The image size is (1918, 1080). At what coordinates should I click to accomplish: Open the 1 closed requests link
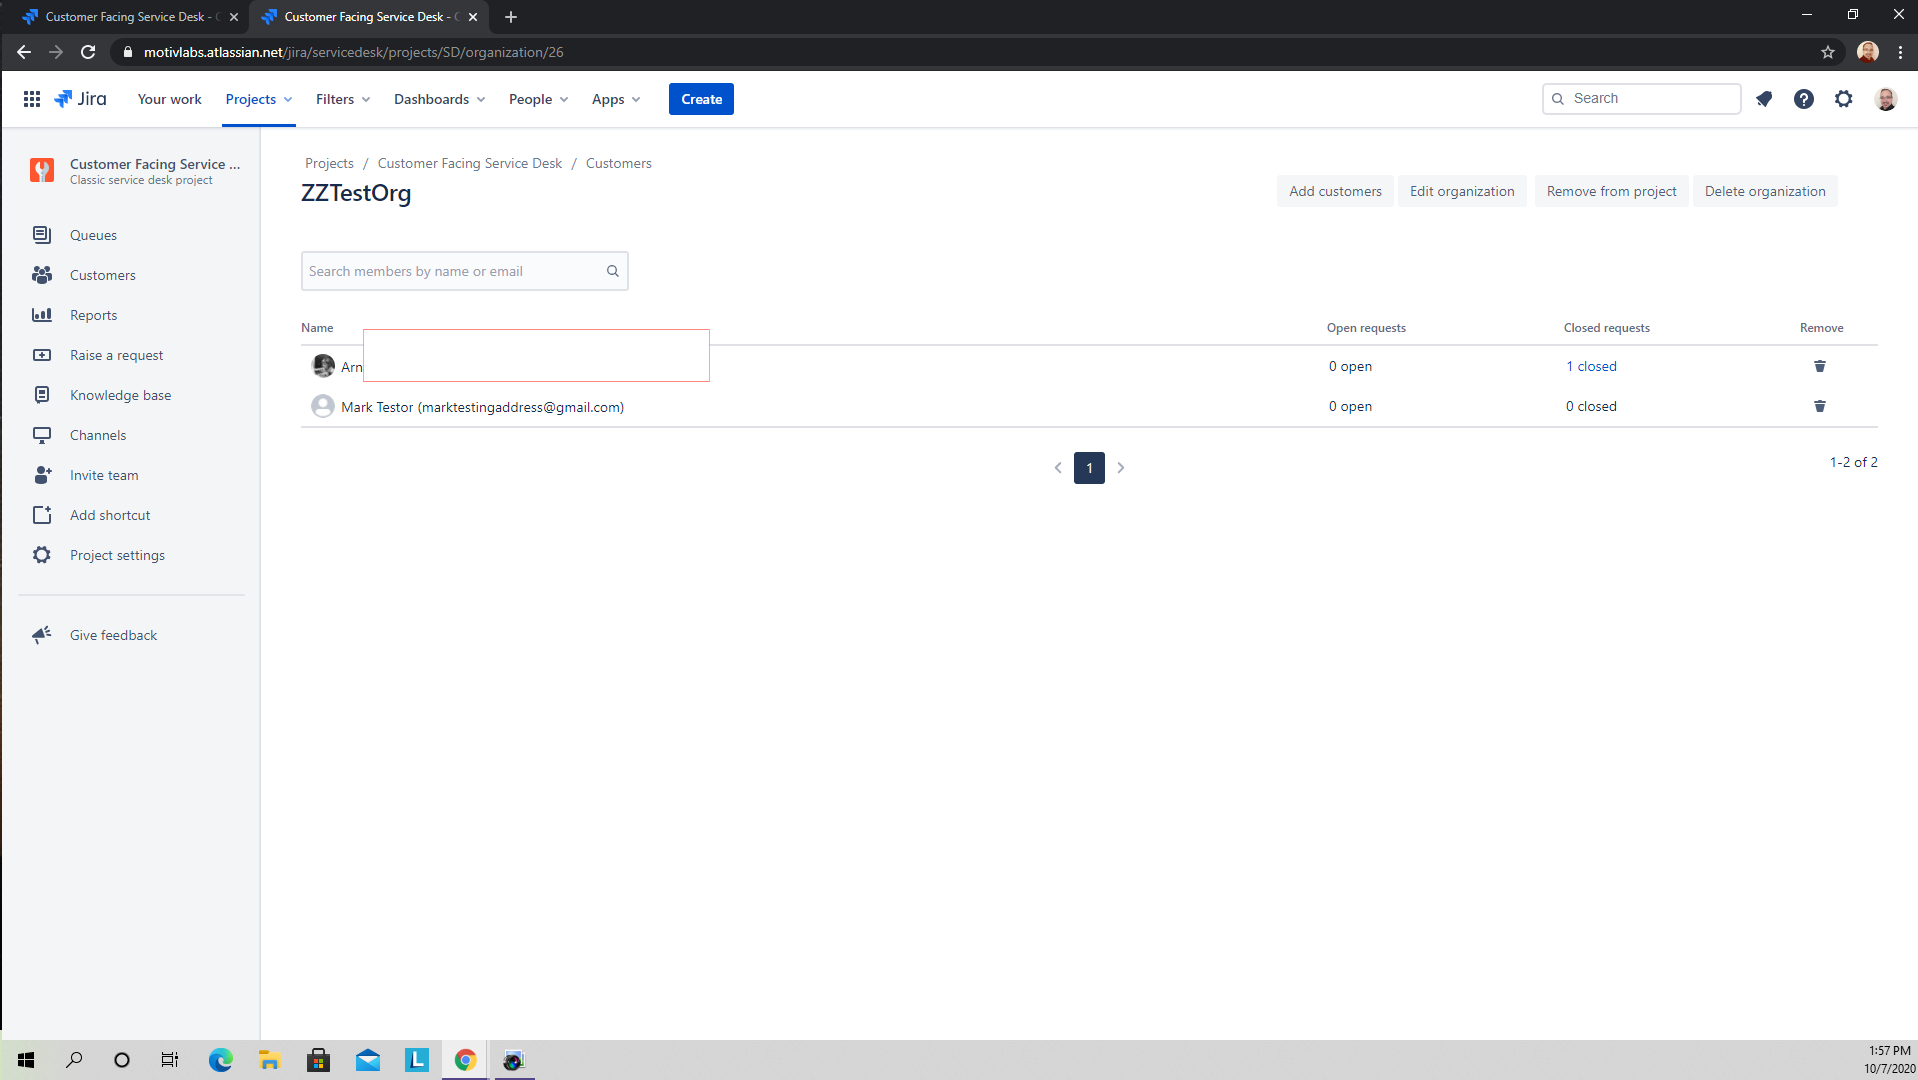click(x=1591, y=366)
